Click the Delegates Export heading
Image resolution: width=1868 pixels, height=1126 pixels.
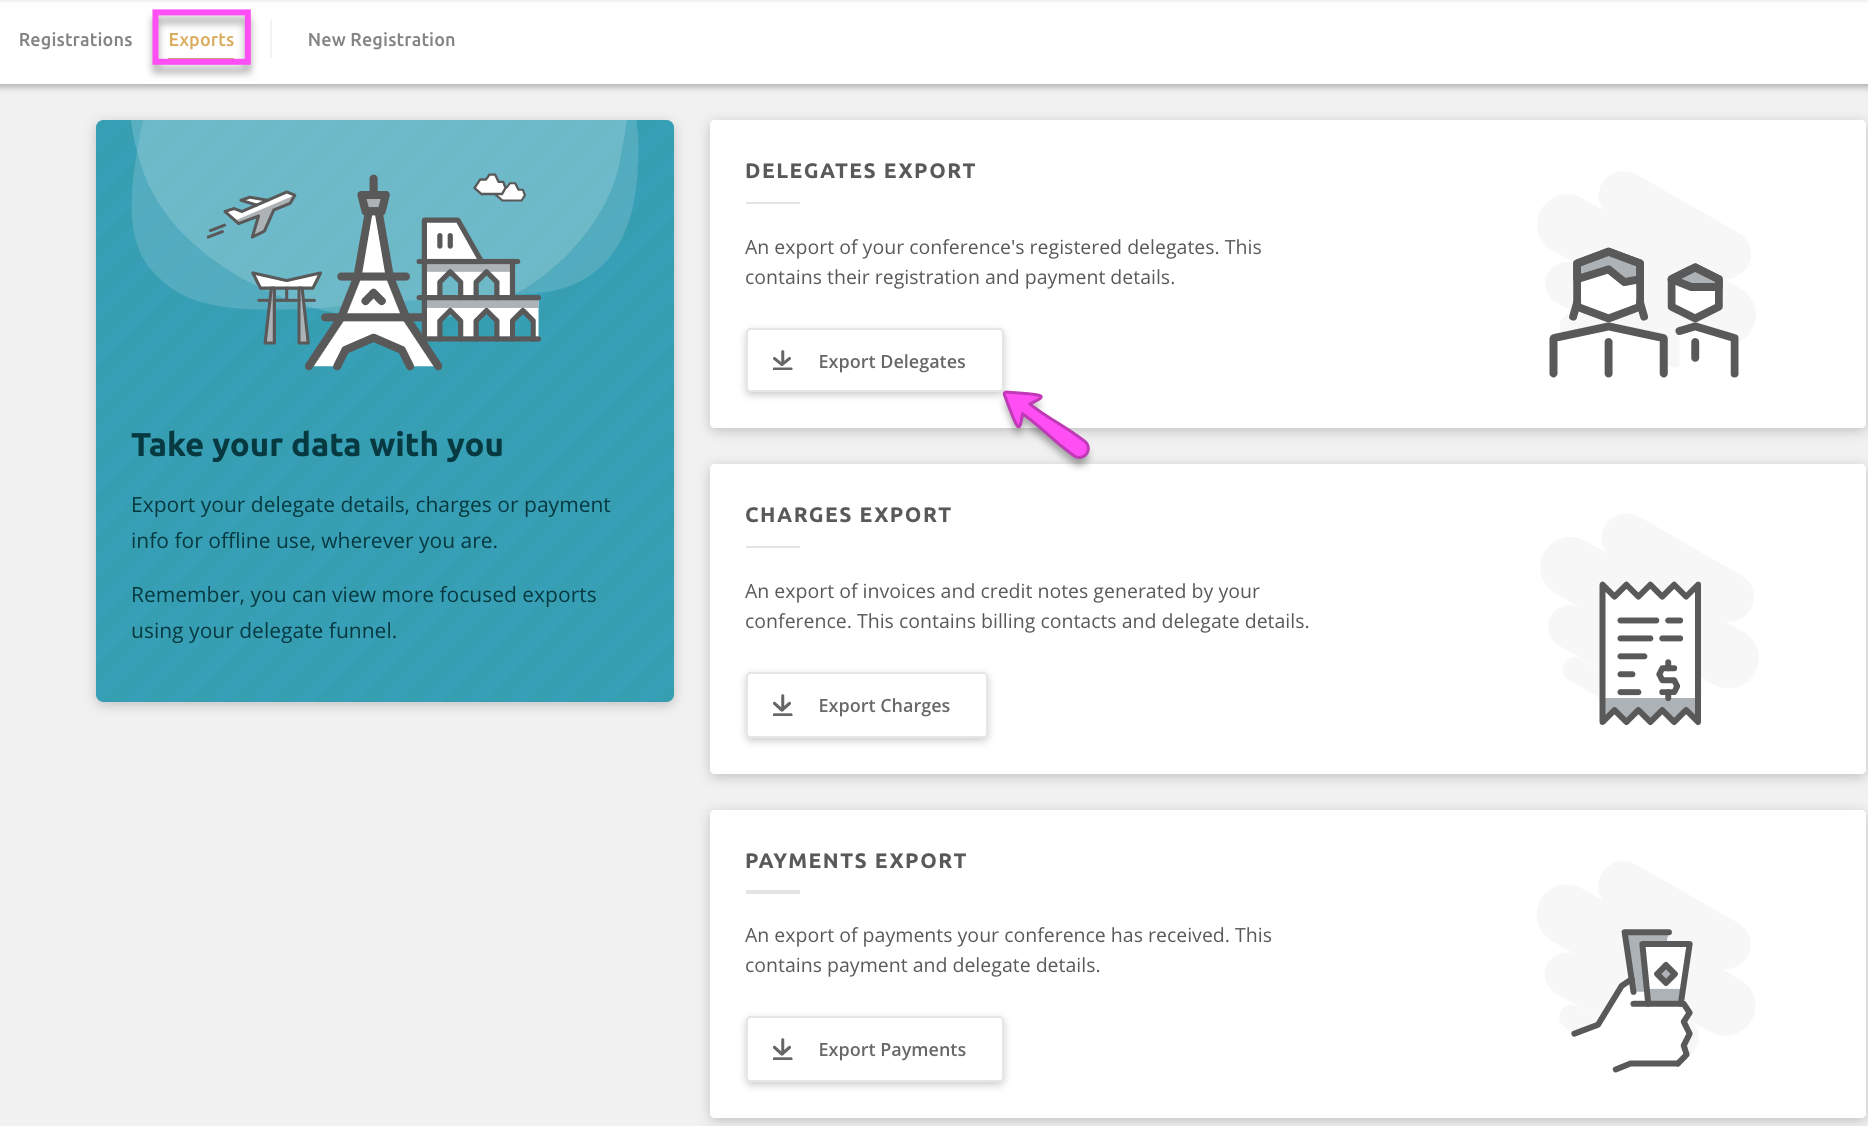860,171
